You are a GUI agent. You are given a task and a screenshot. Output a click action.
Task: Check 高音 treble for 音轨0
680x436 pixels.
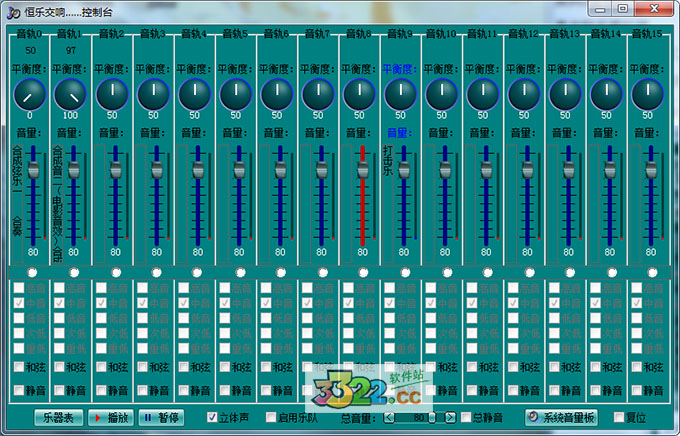[19, 288]
